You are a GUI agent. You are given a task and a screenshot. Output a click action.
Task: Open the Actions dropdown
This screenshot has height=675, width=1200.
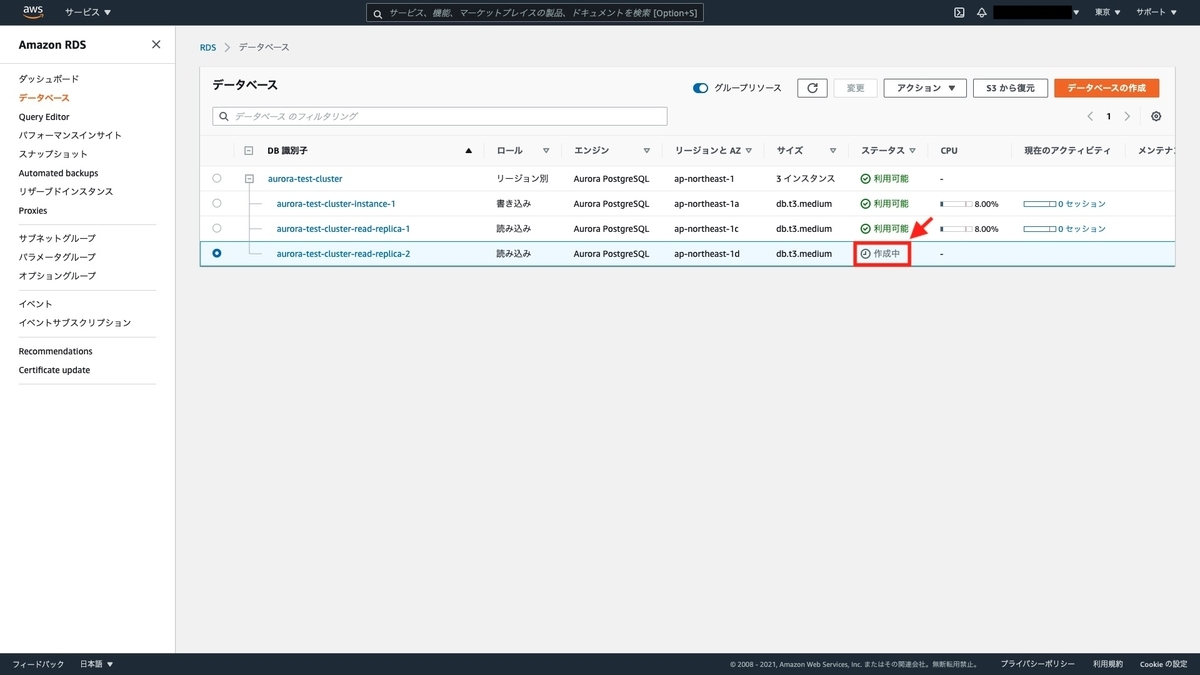click(x=925, y=88)
